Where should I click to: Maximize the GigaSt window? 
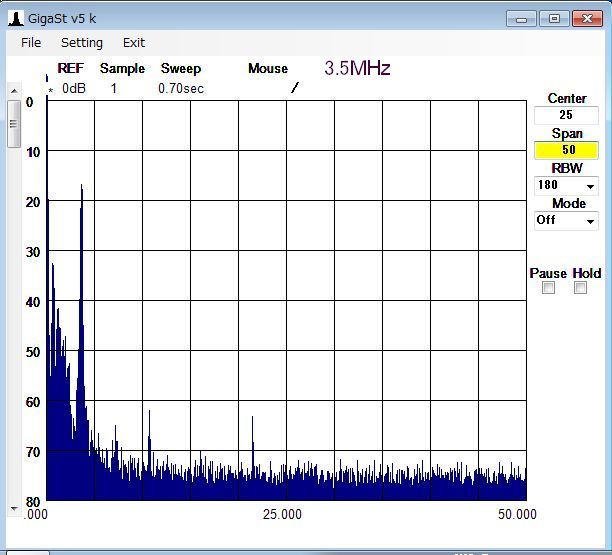[554, 19]
